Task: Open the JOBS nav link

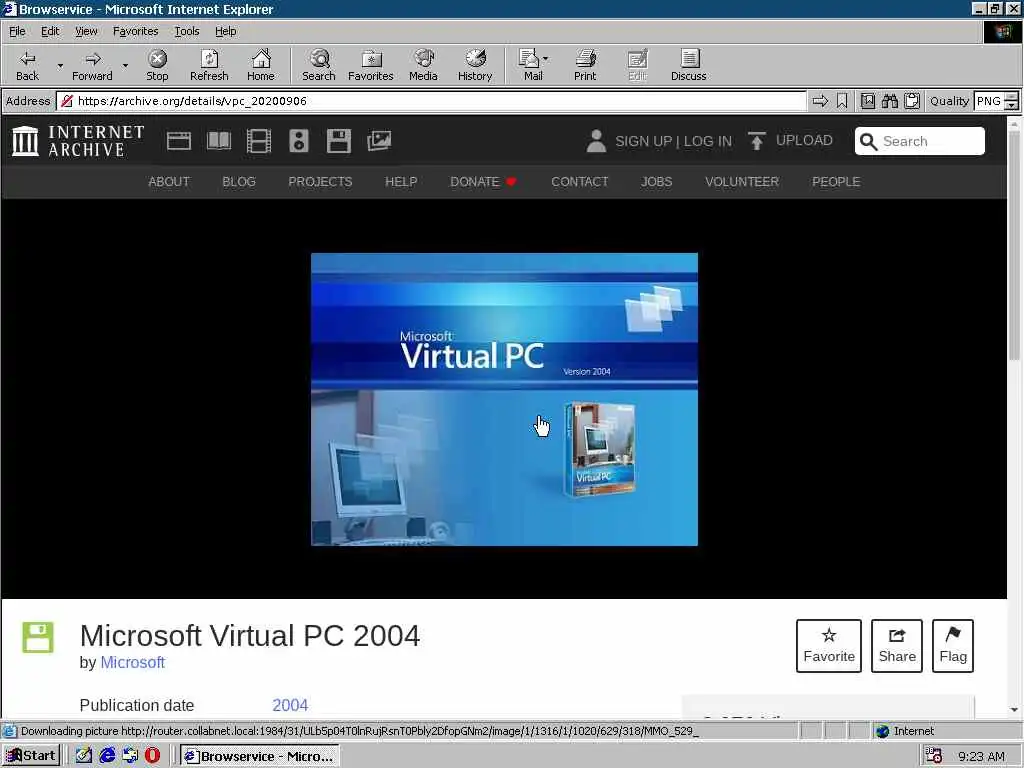Action: [x=656, y=182]
